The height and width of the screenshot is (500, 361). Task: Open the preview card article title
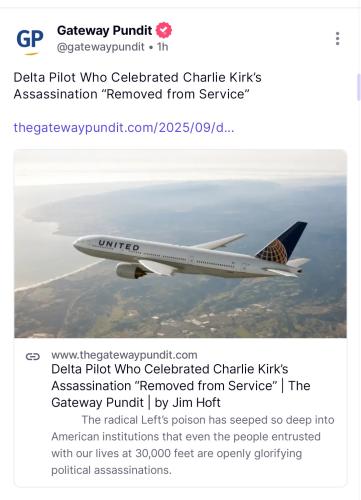click(x=181, y=386)
